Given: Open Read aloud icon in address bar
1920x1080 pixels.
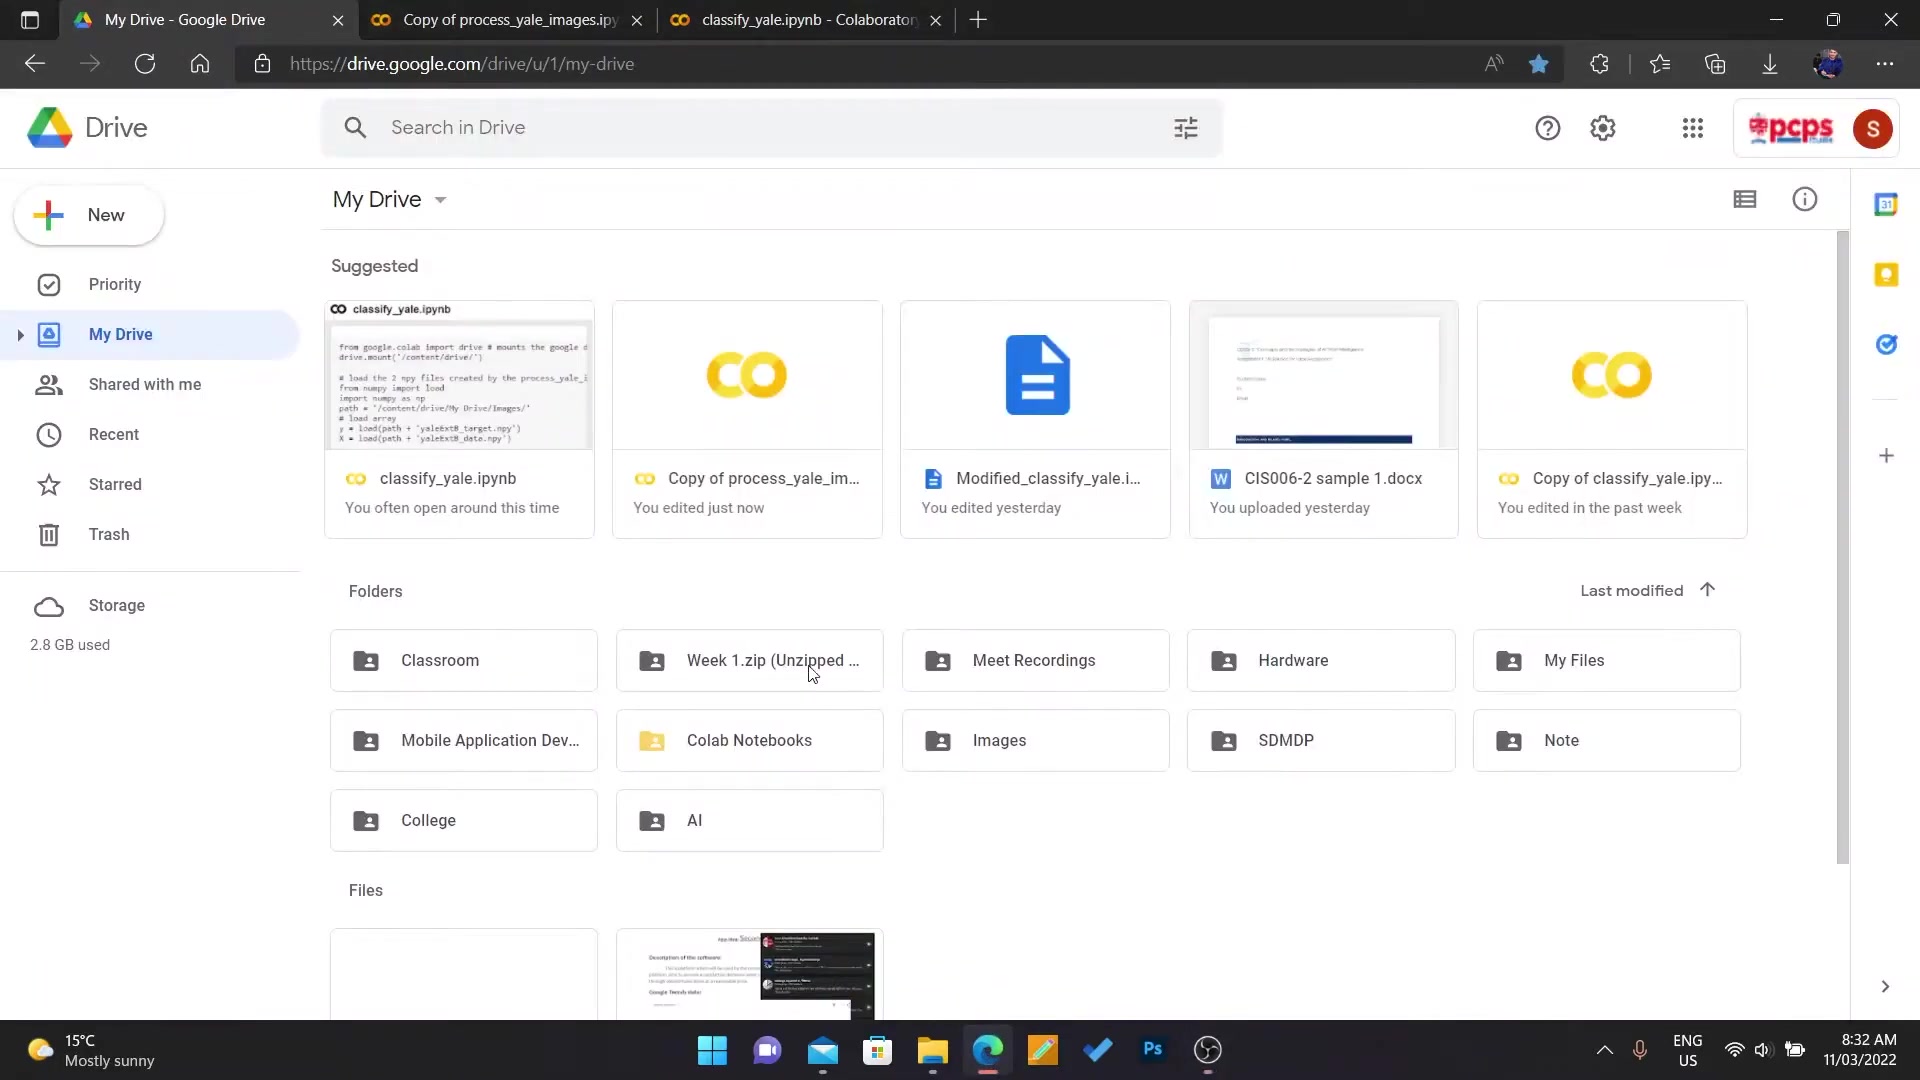Looking at the screenshot, I should click(x=1494, y=64).
